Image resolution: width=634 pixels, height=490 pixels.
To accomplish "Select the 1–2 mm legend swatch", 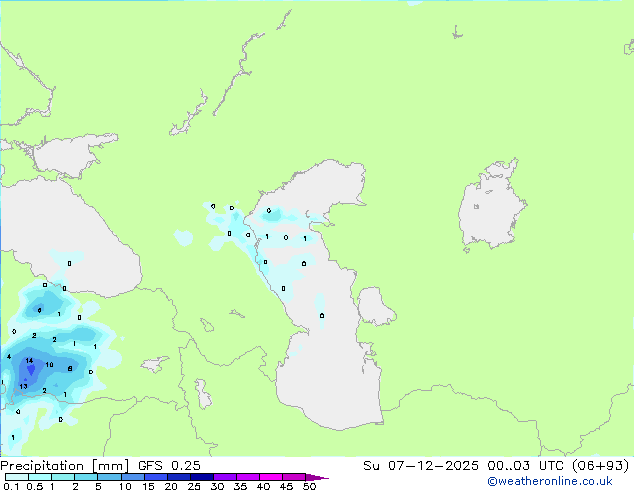I will click(63, 477).
